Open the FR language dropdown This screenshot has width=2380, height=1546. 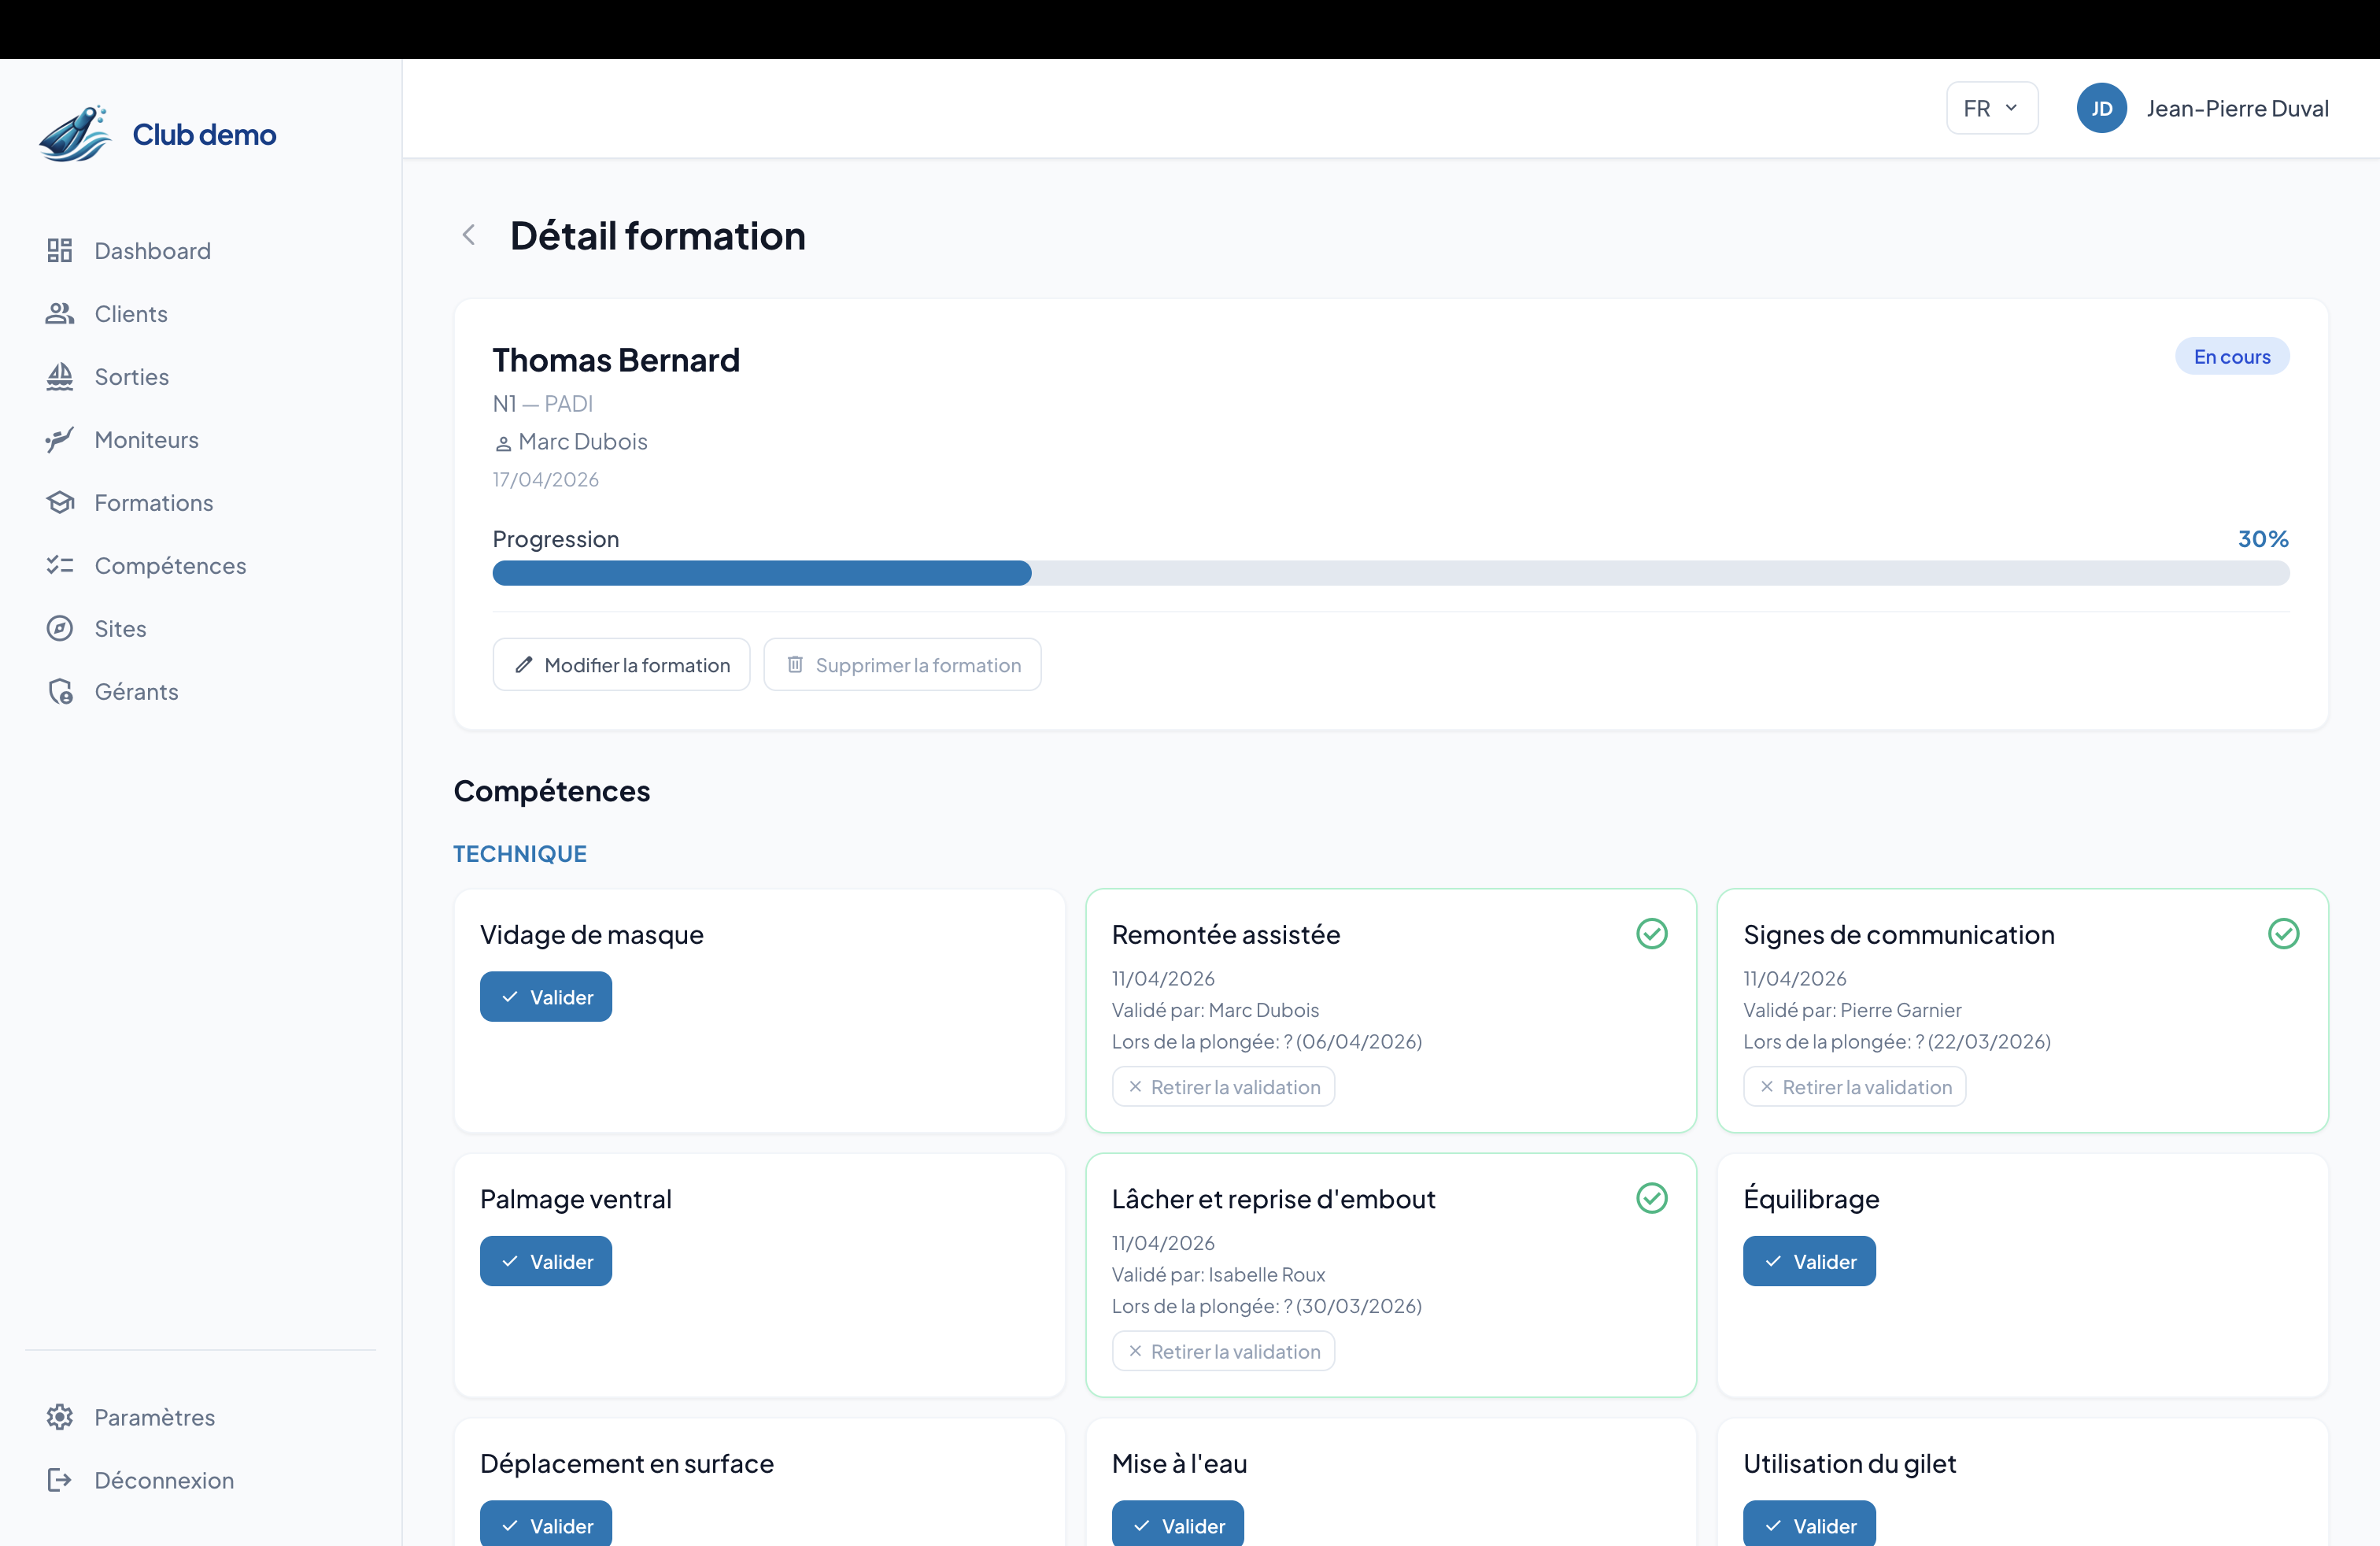(x=1991, y=108)
